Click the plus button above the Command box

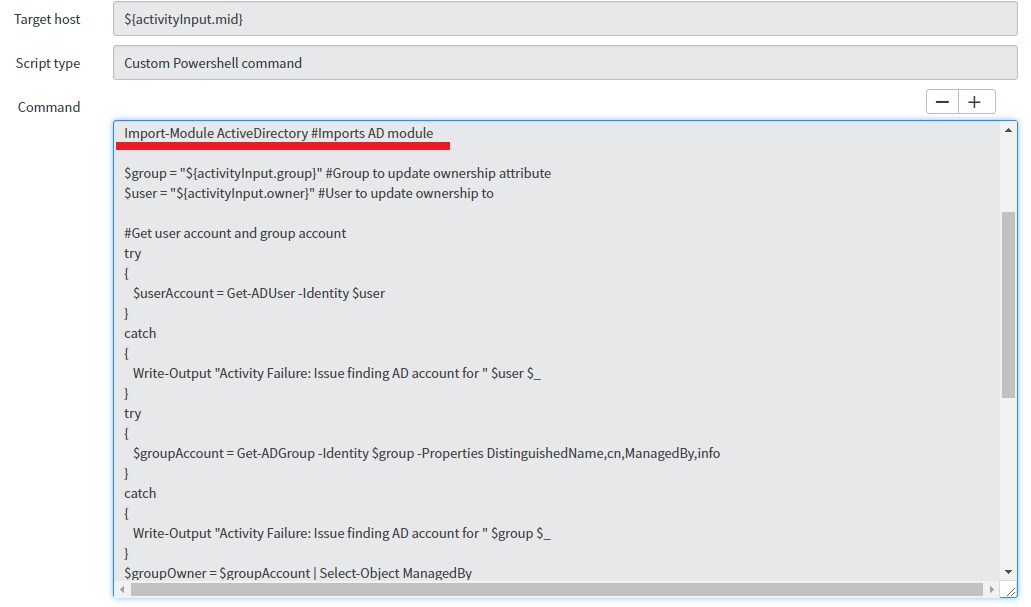976,102
